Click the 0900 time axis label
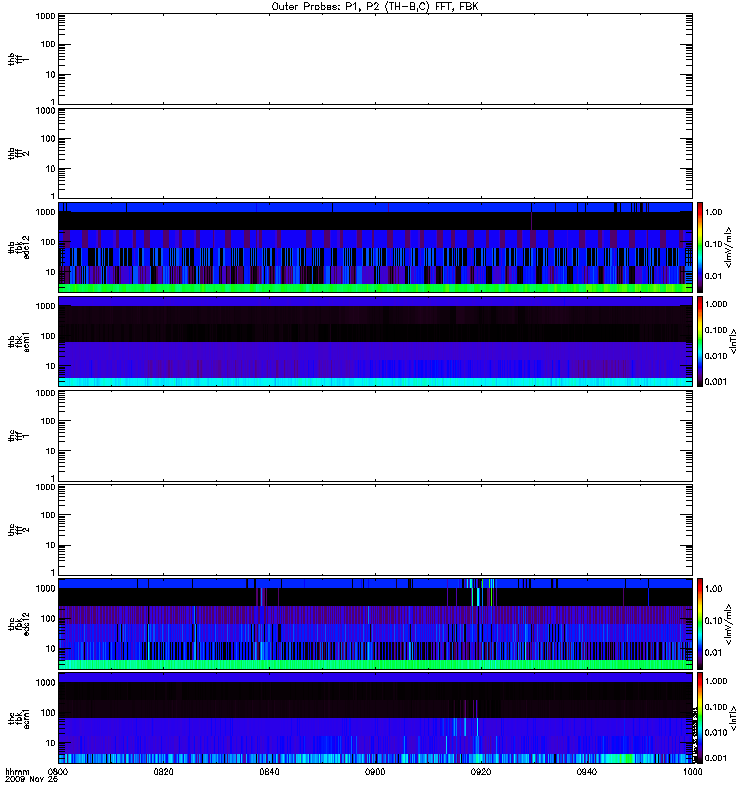 (x=375, y=772)
